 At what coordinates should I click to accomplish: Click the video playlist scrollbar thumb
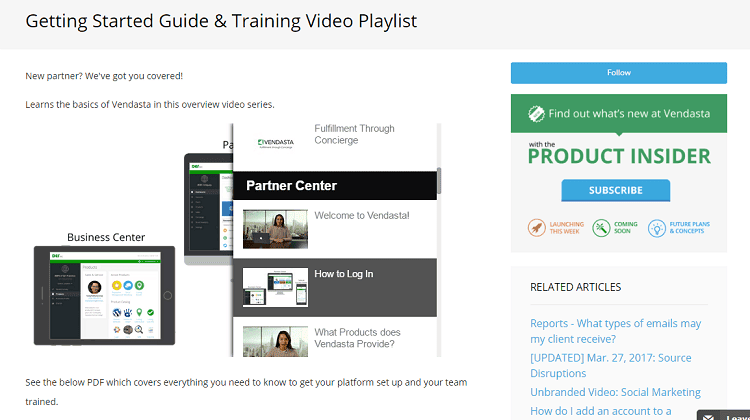pos(439,181)
